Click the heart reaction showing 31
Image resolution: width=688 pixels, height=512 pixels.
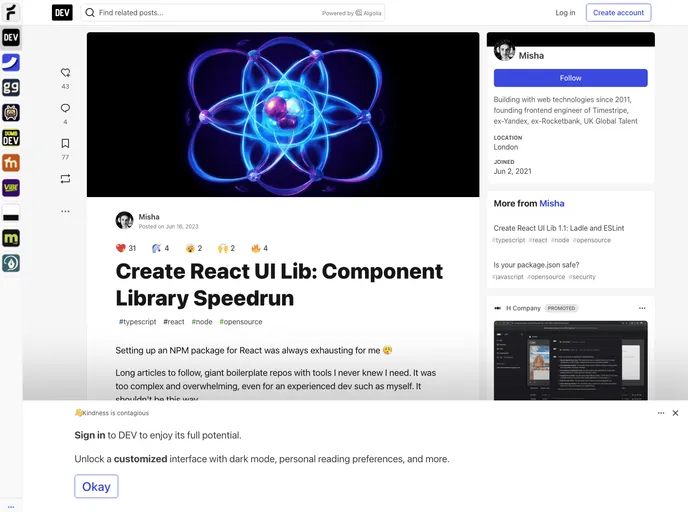pos(126,248)
